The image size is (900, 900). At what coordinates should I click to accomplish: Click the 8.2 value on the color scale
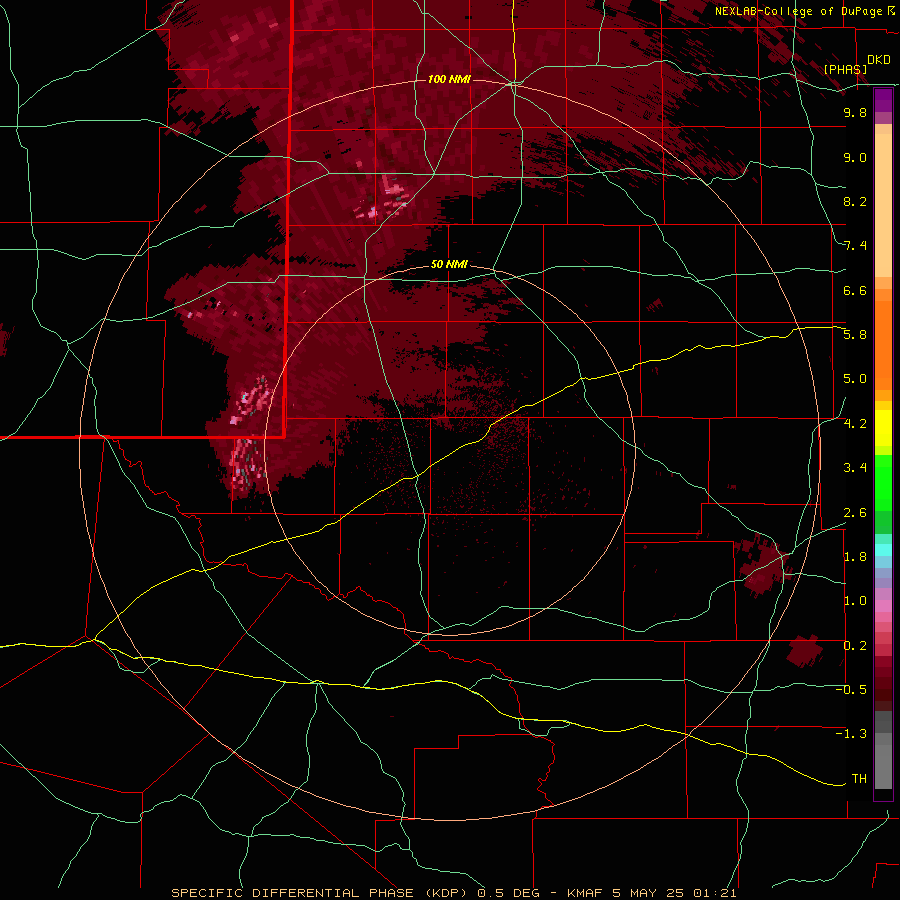(855, 201)
